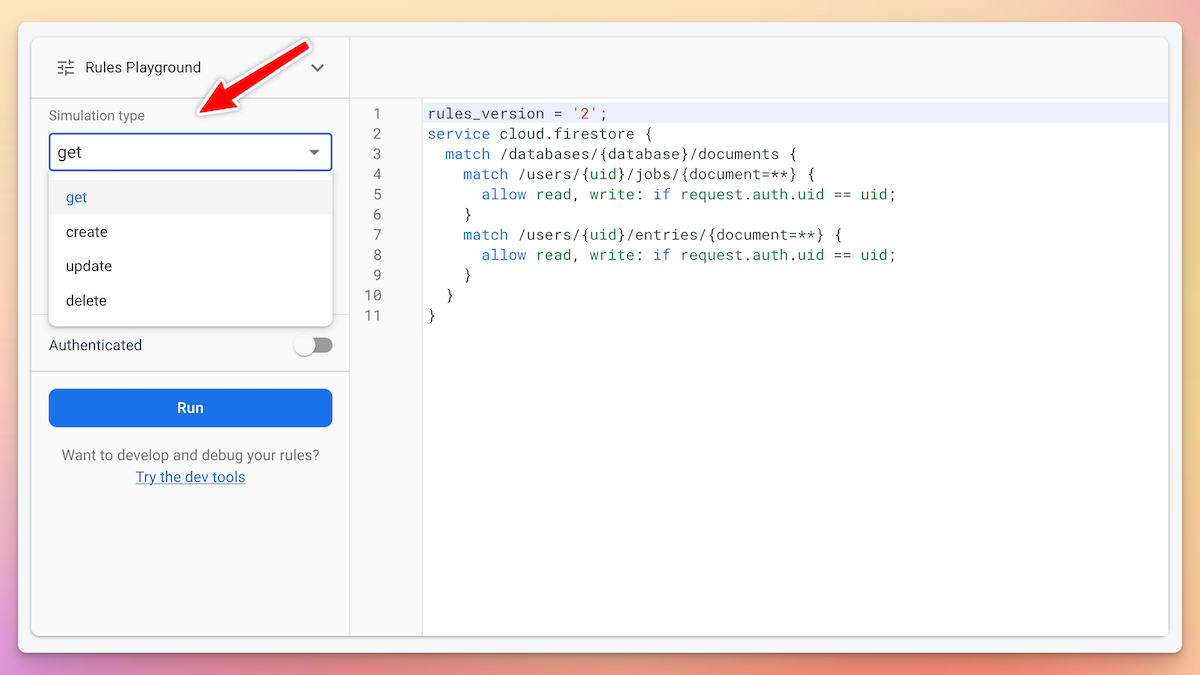Click the rules_version = '2' line
This screenshot has height=675, width=1200.
[517, 113]
